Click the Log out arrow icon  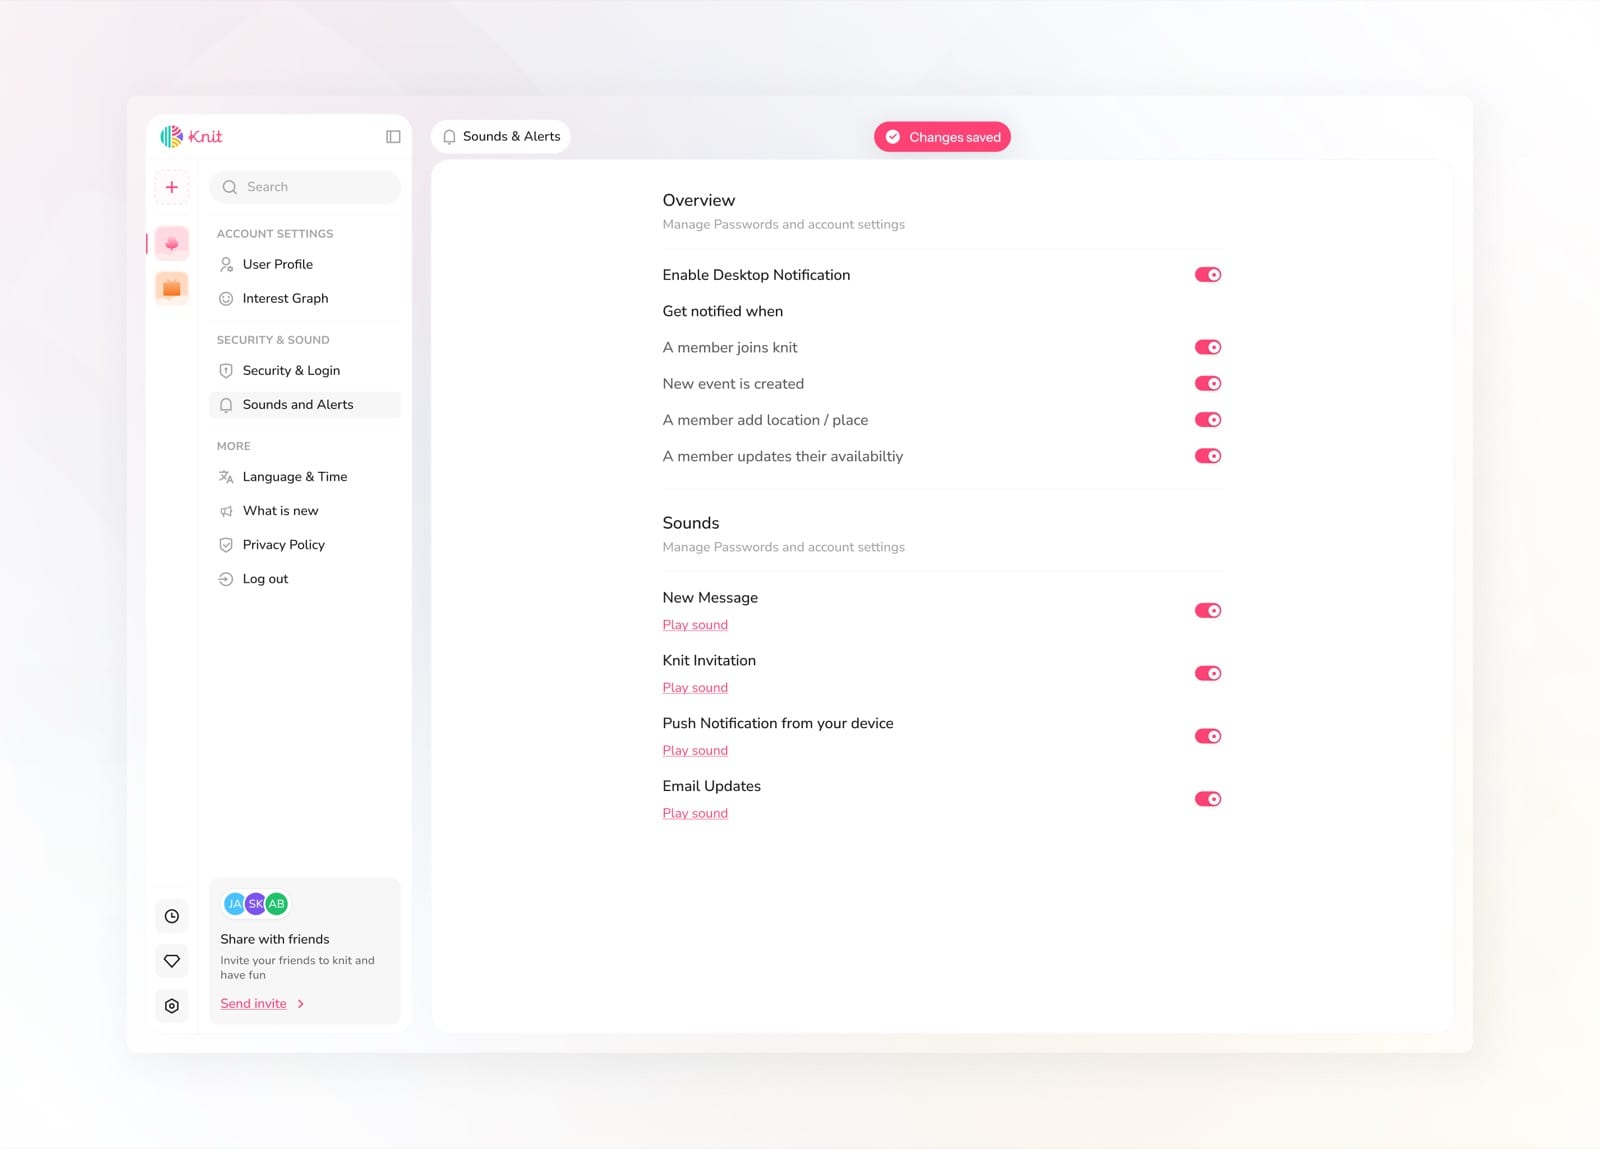(x=226, y=579)
